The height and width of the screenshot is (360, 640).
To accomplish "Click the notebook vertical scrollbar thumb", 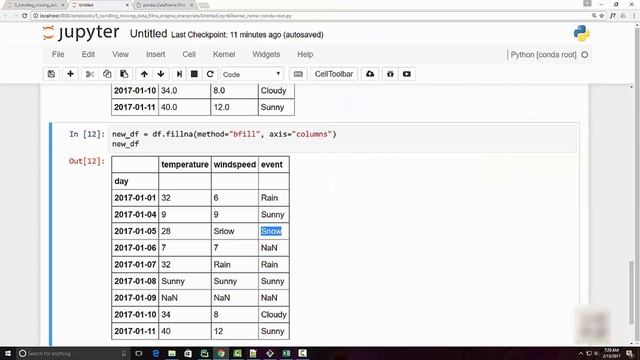I will pyautogui.click(x=631, y=292).
